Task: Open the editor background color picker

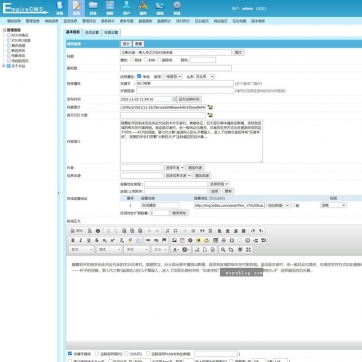Action: [186, 249]
